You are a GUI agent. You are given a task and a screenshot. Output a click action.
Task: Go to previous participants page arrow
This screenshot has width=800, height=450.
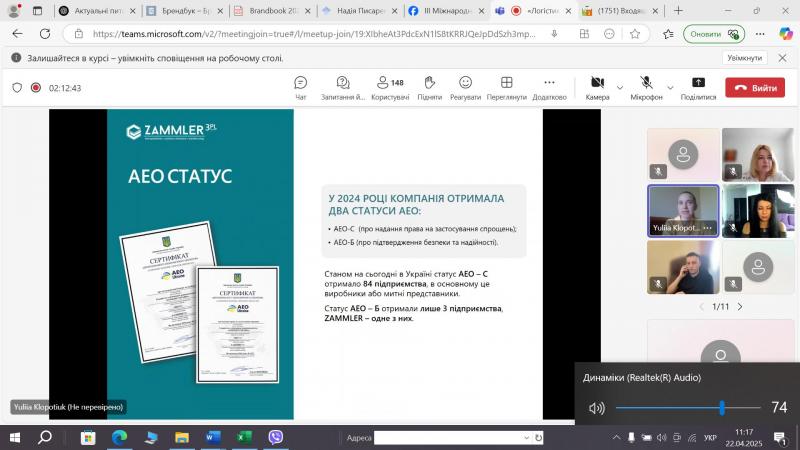[x=702, y=307]
